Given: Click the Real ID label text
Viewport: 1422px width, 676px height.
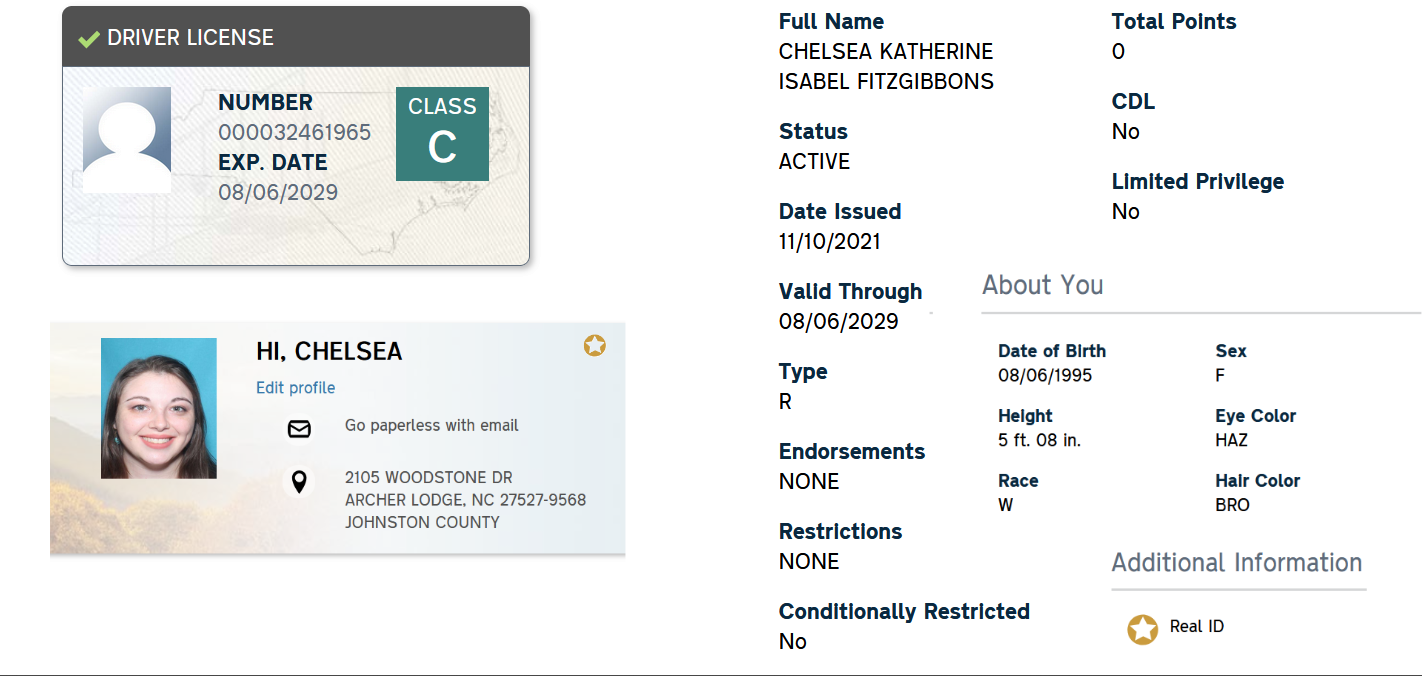Looking at the screenshot, I should coord(1197,627).
